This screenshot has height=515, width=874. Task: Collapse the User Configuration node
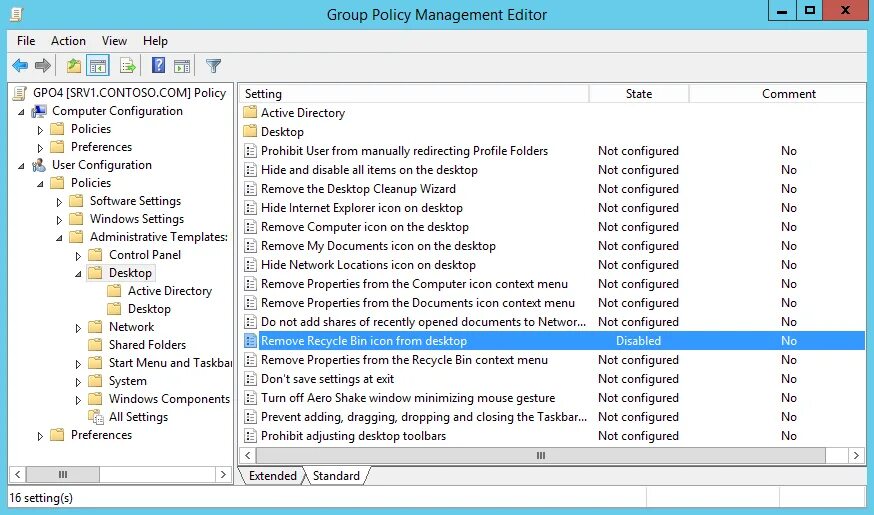point(21,166)
